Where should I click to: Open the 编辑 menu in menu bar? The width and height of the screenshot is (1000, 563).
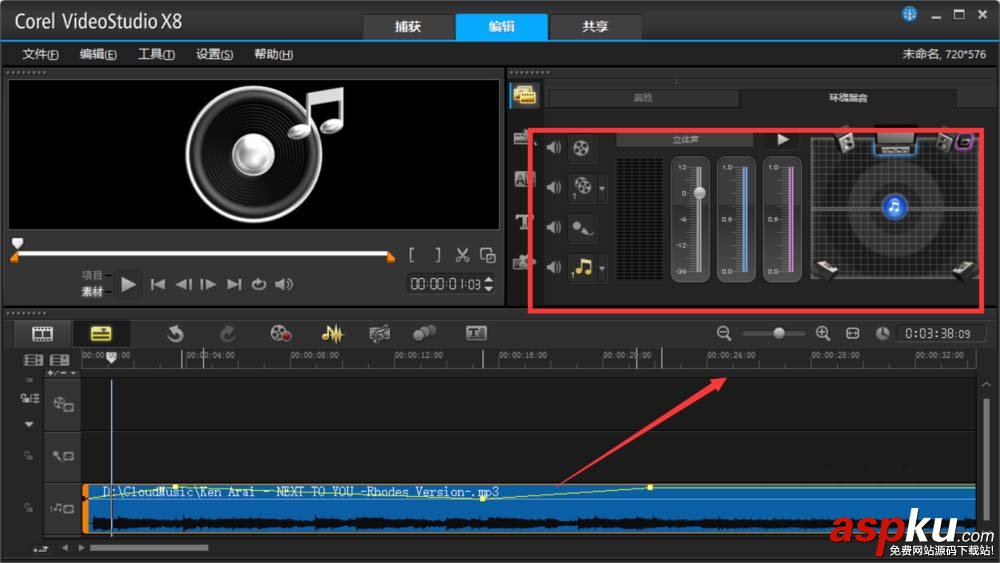coord(98,54)
